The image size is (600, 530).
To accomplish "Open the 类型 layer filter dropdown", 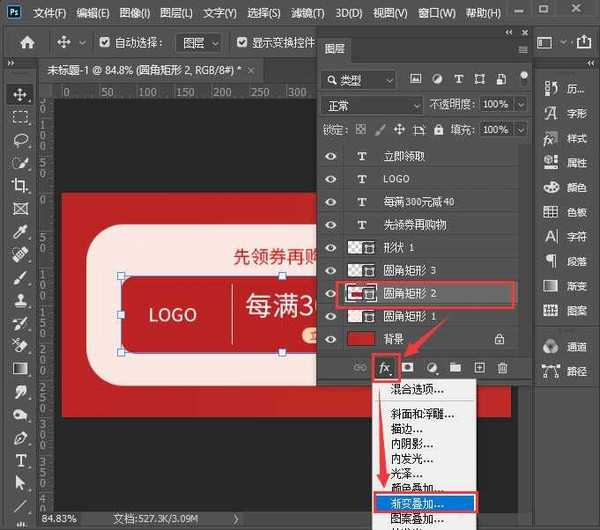I will pyautogui.click(x=366, y=80).
